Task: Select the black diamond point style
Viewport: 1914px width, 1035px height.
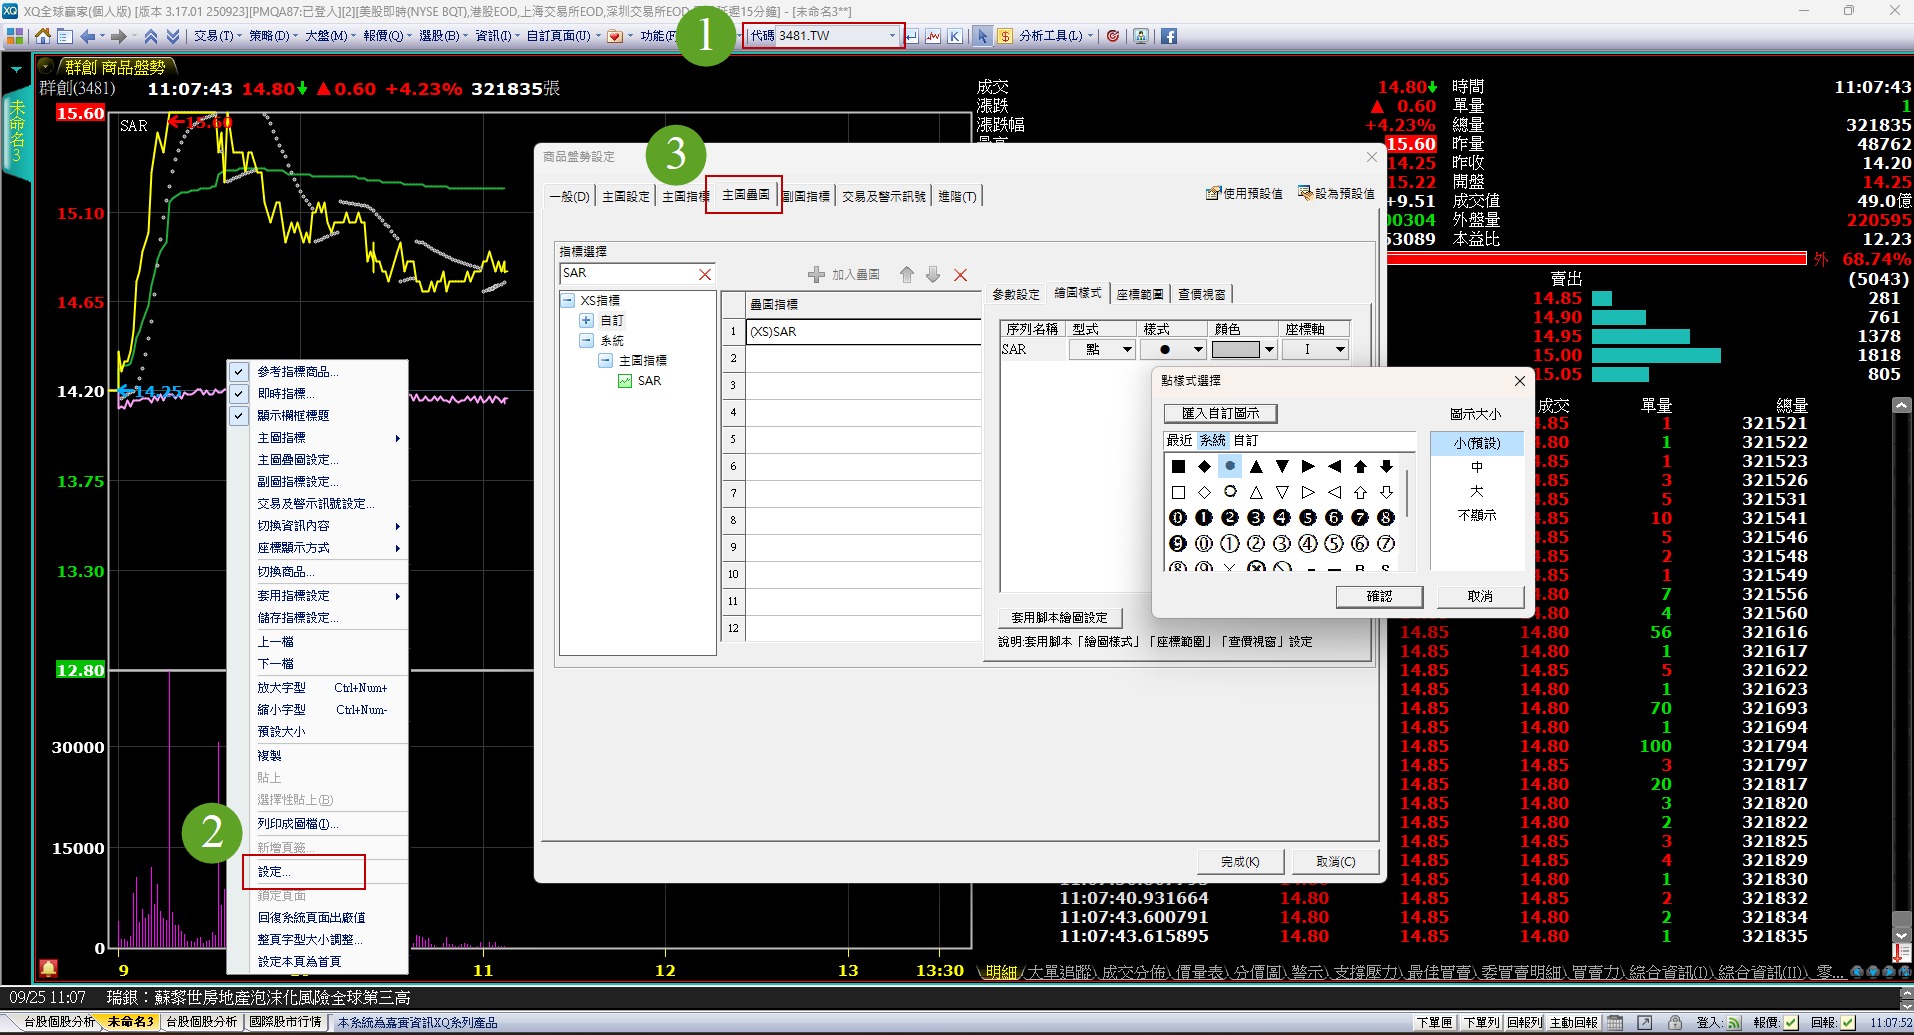Action: tap(1204, 466)
